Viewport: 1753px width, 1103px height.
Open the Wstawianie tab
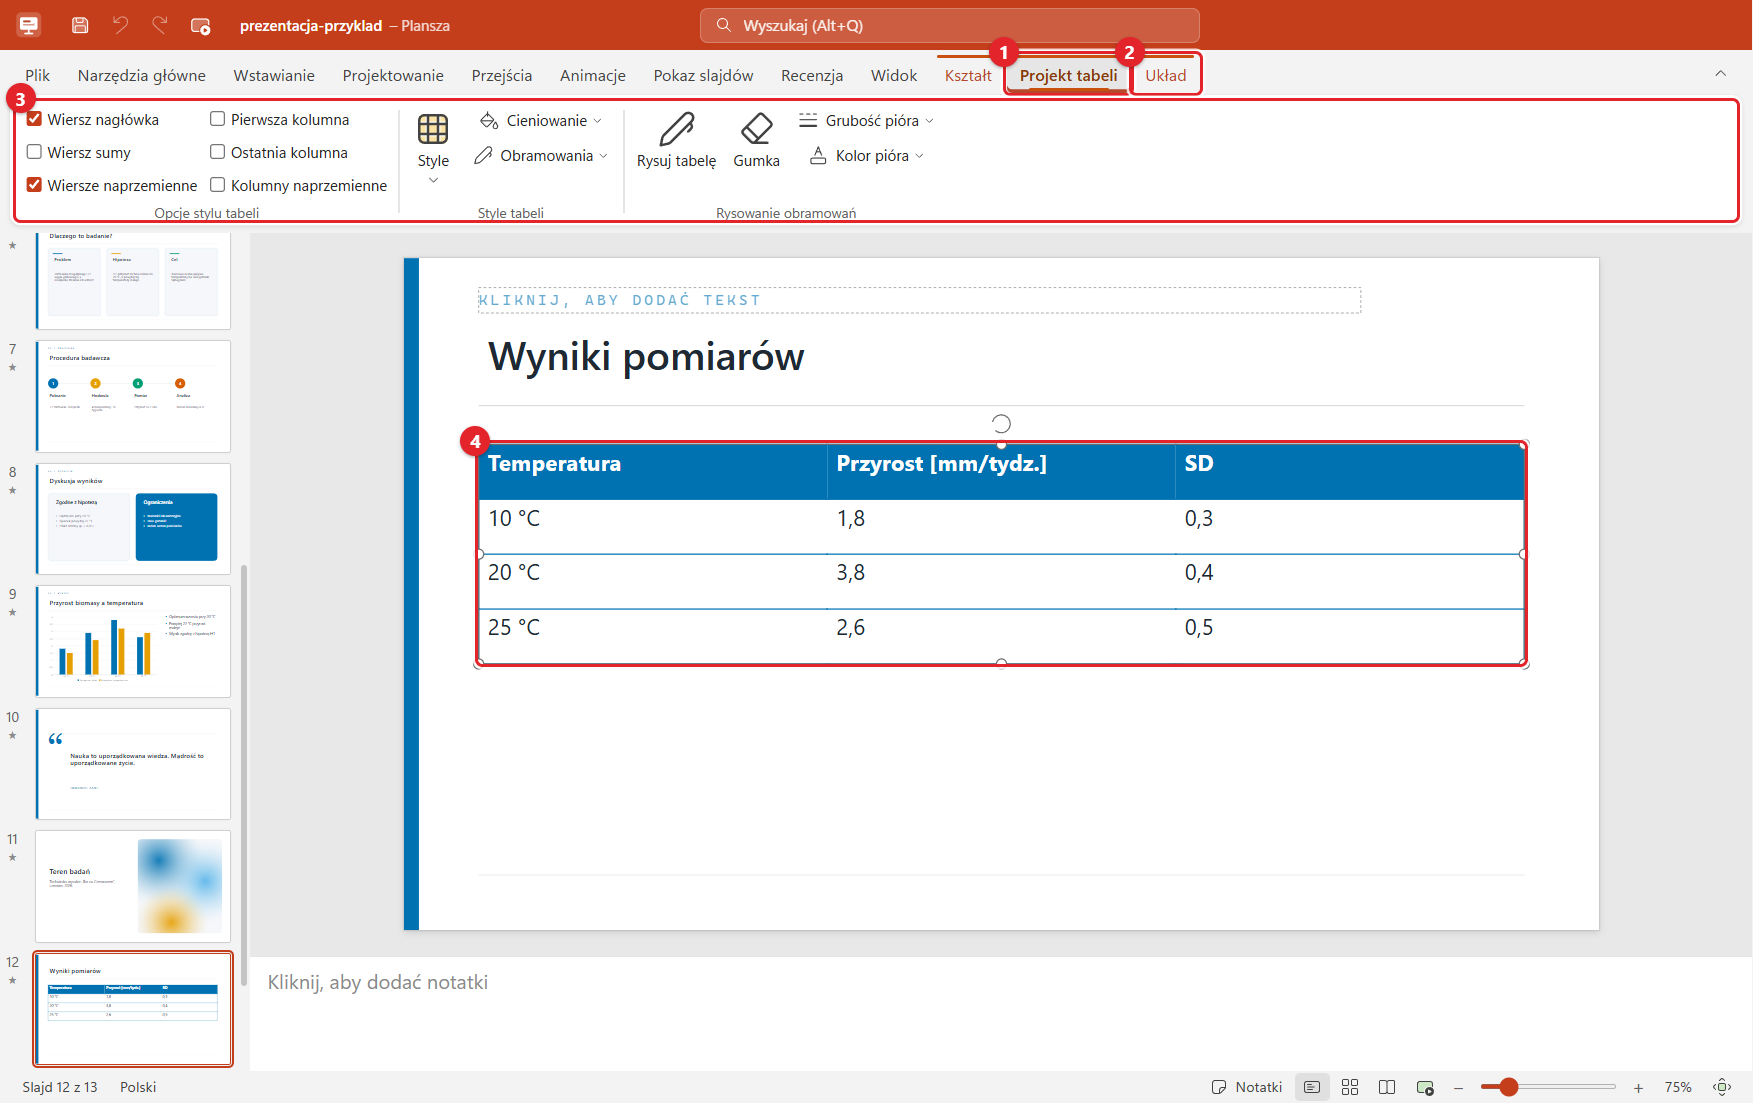tap(274, 75)
